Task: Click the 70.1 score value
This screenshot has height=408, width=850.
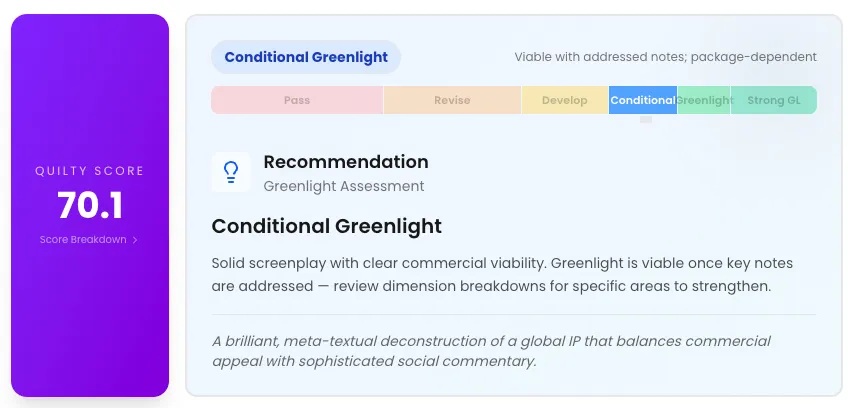Action: coord(90,205)
